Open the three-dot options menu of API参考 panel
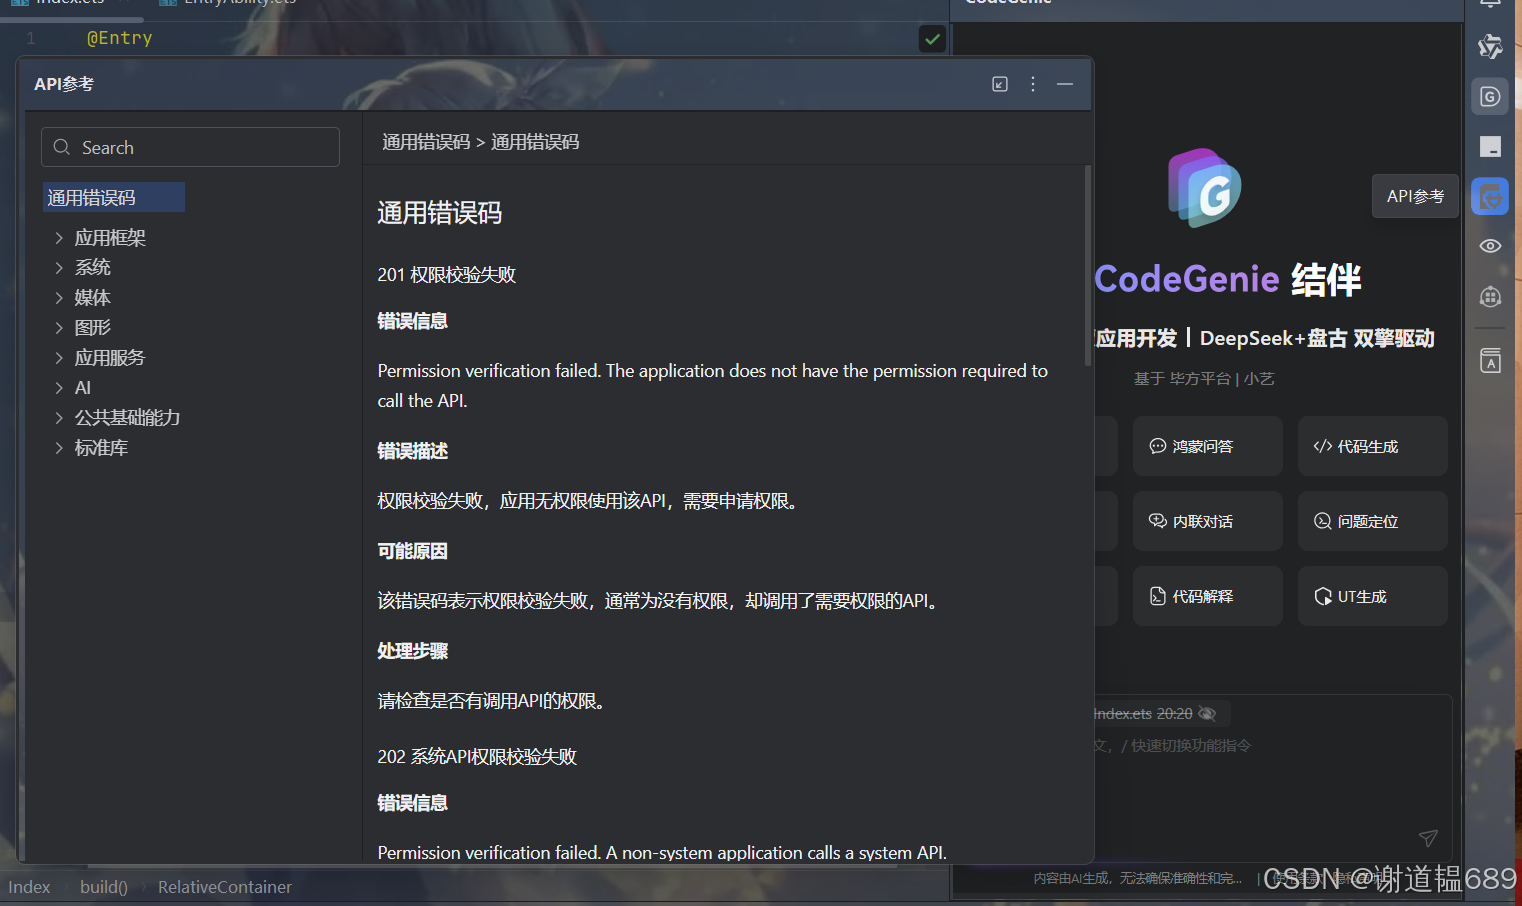The height and width of the screenshot is (906, 1522). pos(1033,84)
